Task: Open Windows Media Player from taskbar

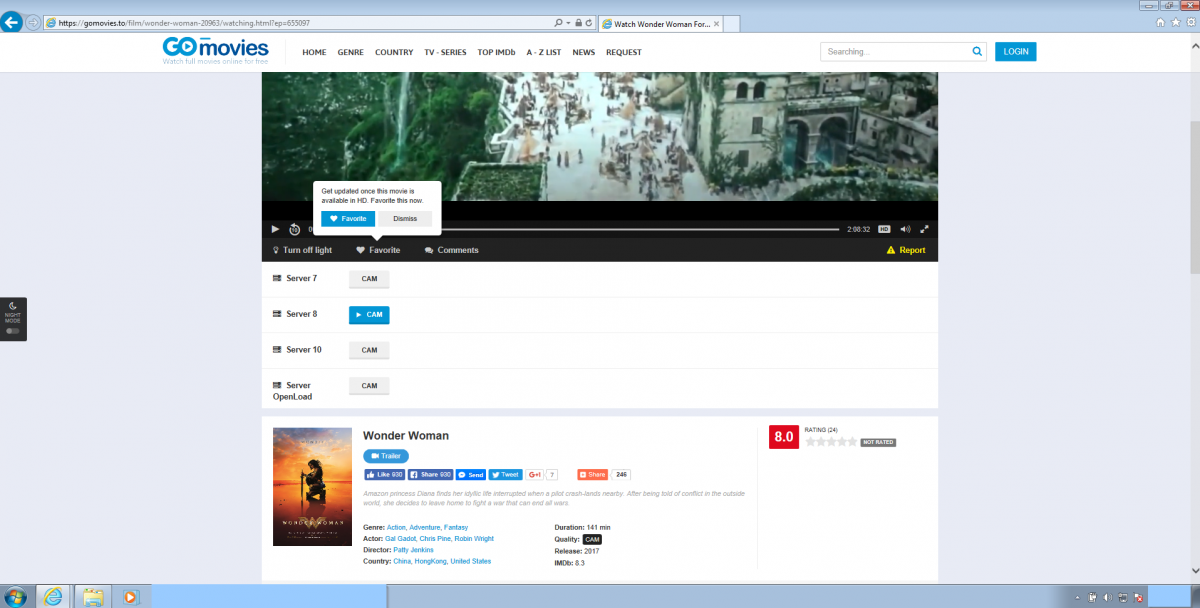Action: [x=130, y=597]
